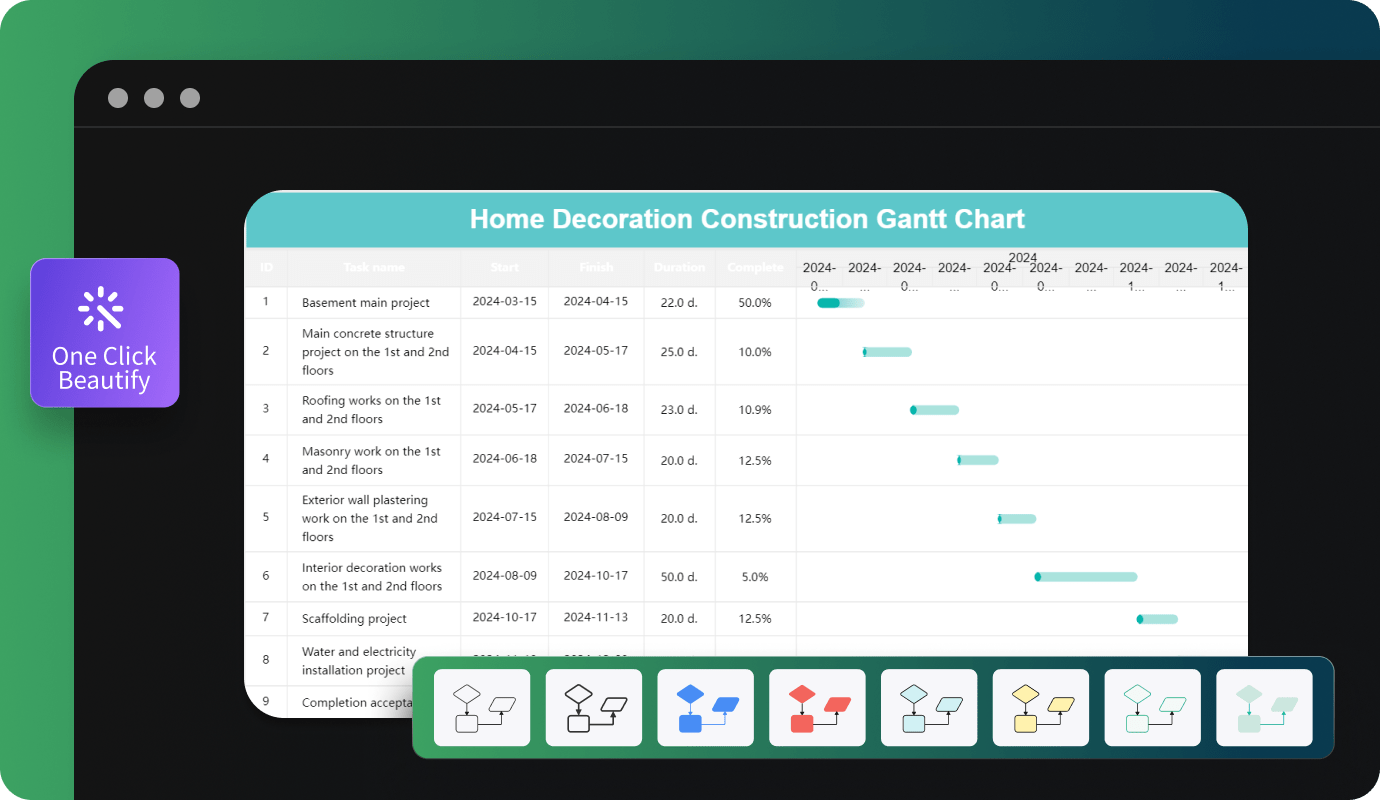This screenshot has width=1380, height=800.
Task: Choose the yellow flowchart theme style
Action: pyautogui.click(x=1040, y=707)
